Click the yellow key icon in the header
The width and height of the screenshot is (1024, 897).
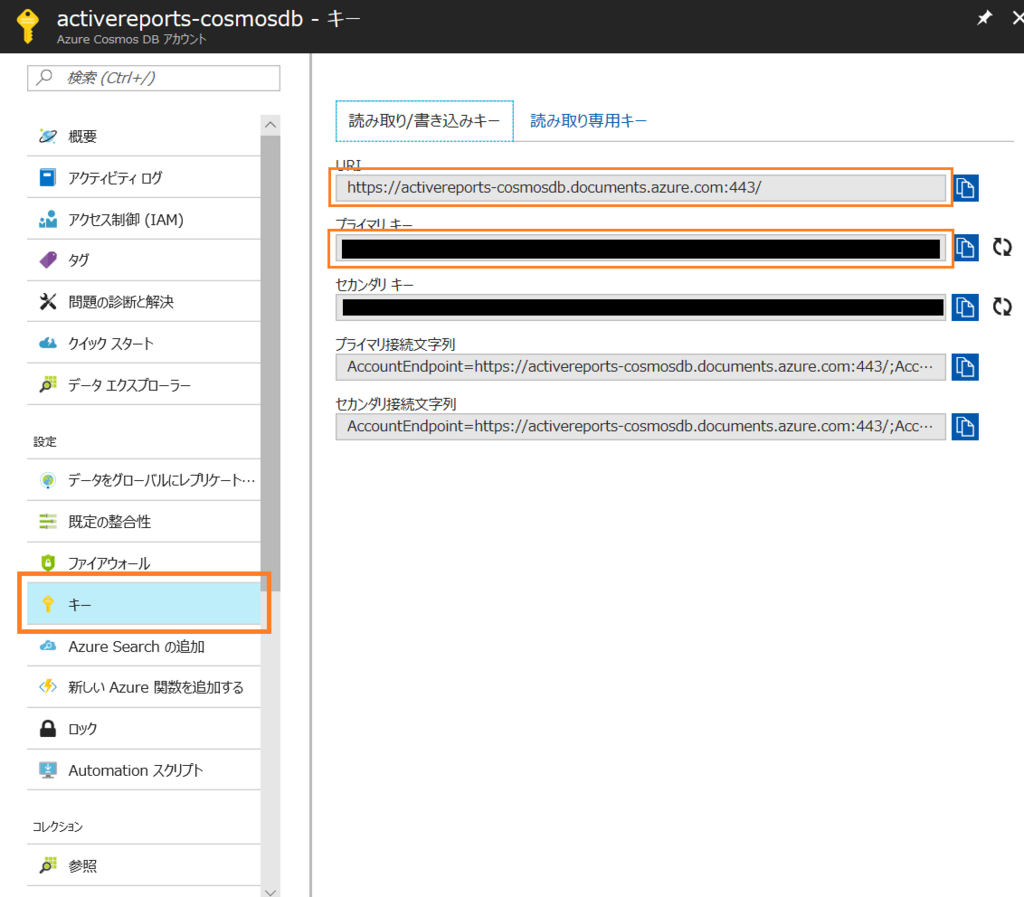(x=27, y=26)
